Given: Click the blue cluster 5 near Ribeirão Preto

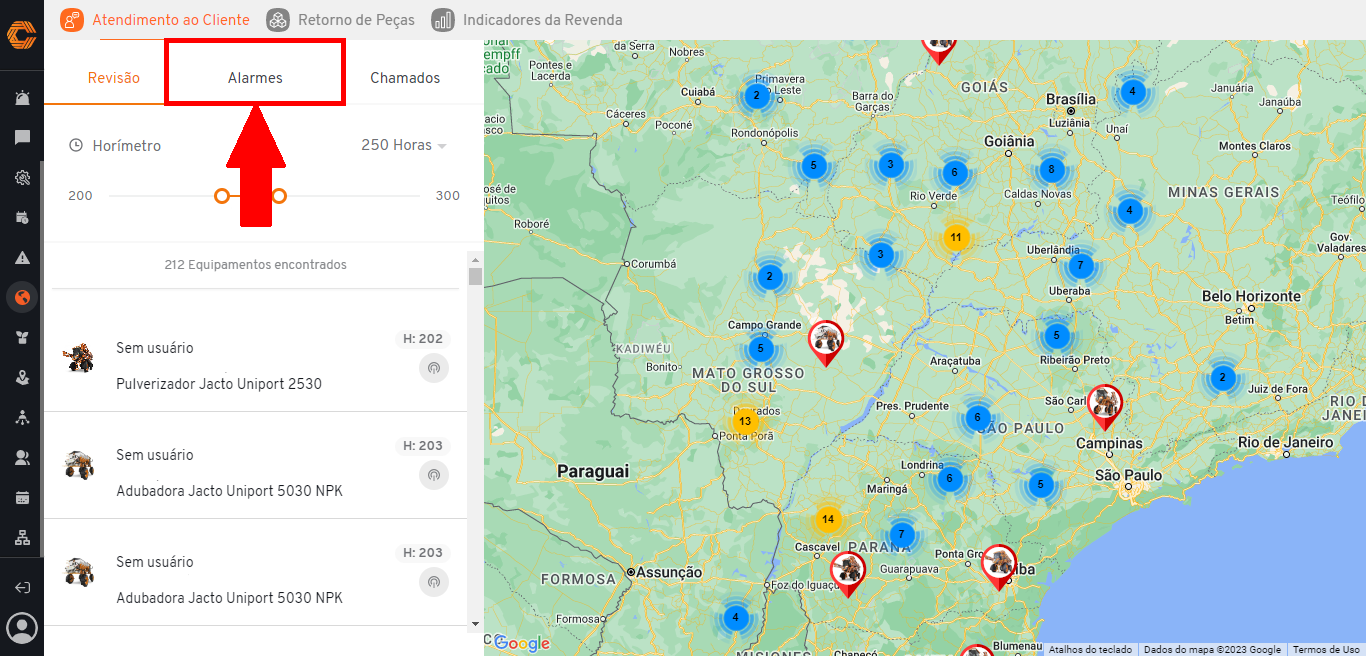Looking at the screenshot, I should pos(1057,335).
